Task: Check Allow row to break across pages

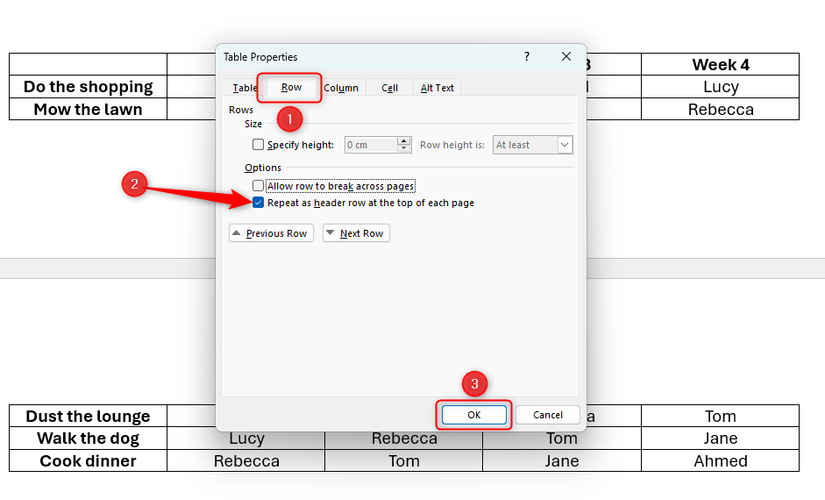Action: click(258, 185)
